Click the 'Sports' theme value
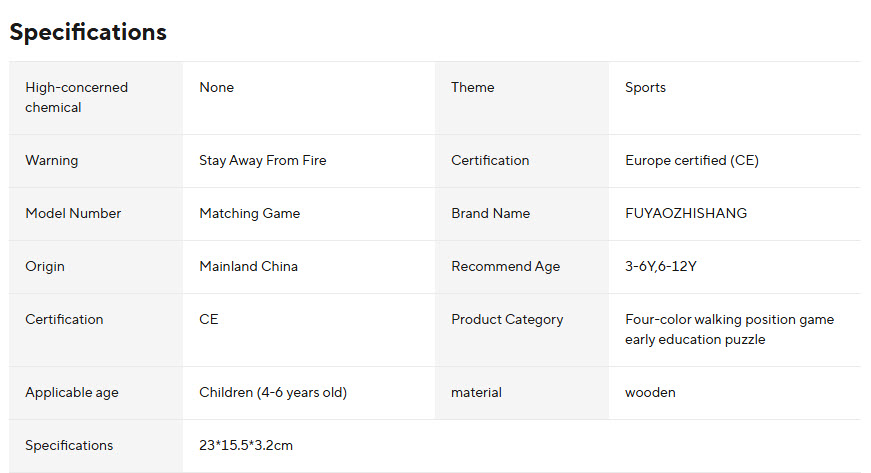The height and width of the screenshot is (473, 871). pos(645,87)
